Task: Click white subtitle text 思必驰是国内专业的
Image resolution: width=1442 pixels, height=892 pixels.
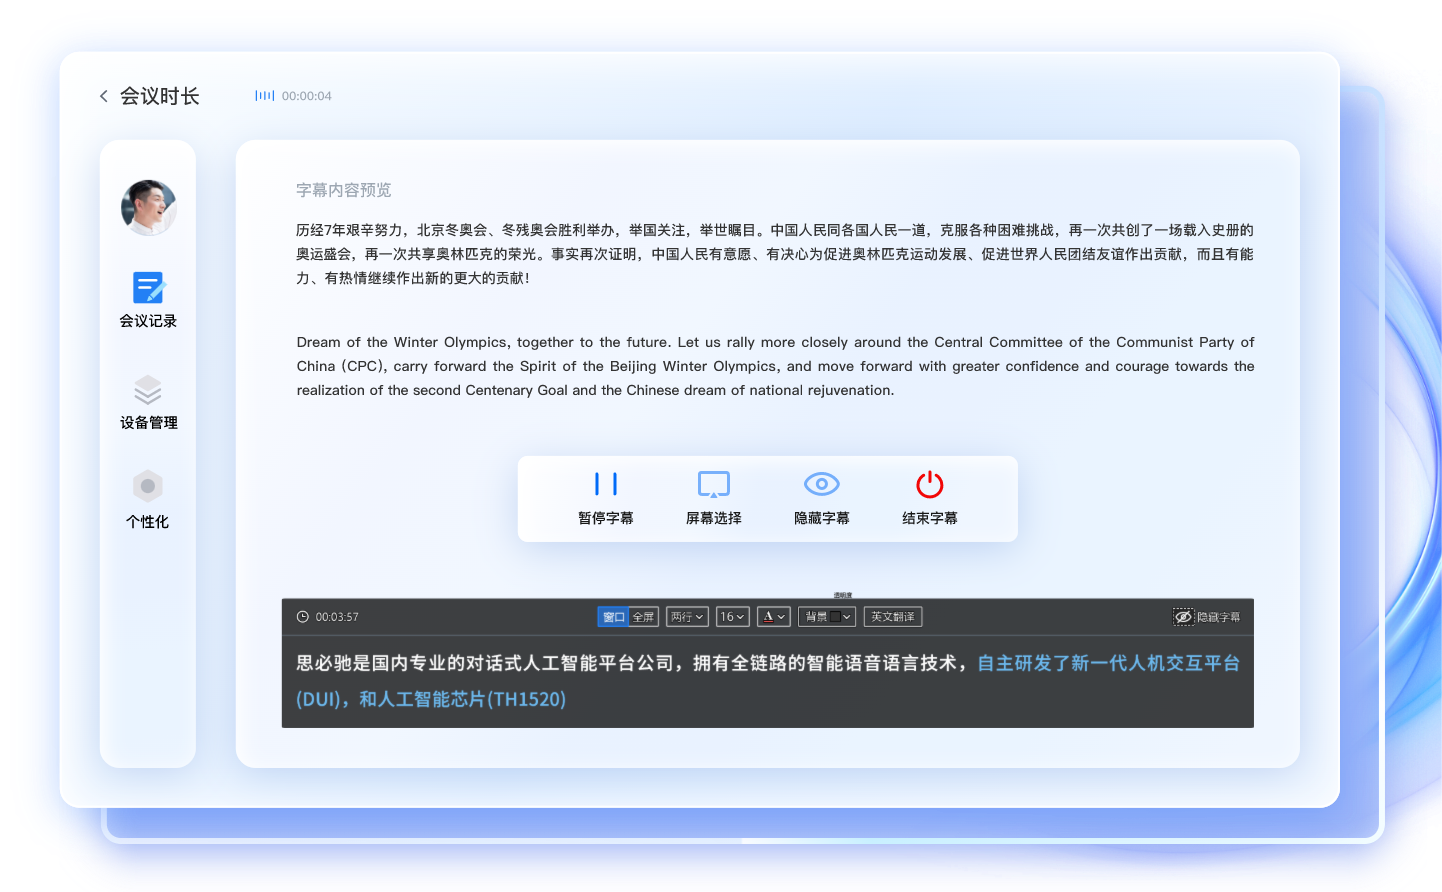Action: [632, 663]
